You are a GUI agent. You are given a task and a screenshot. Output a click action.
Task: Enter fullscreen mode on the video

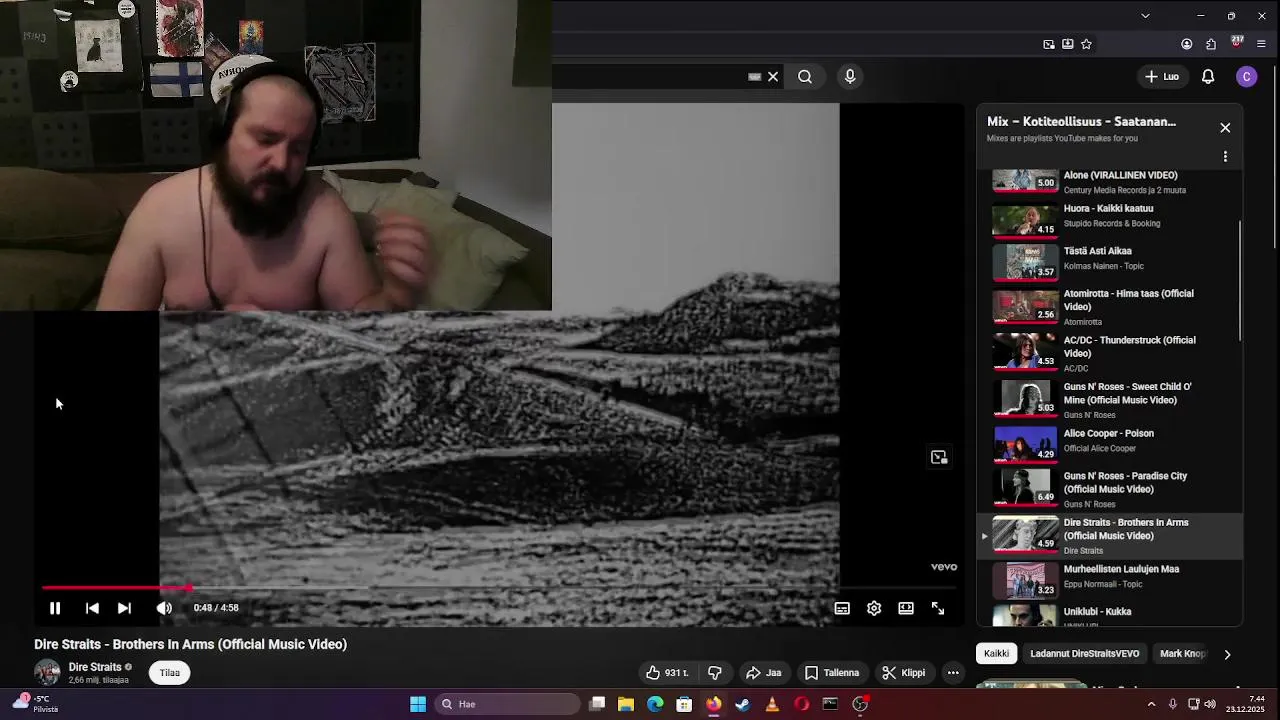pyautogui.click(x=938, y=608)
